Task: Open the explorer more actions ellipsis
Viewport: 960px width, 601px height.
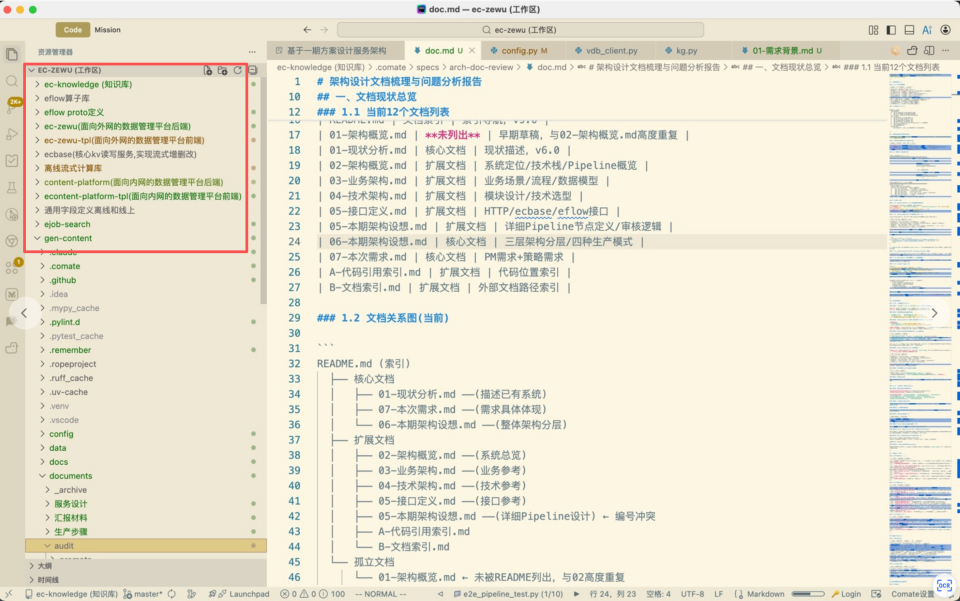Action: point(252,52)
